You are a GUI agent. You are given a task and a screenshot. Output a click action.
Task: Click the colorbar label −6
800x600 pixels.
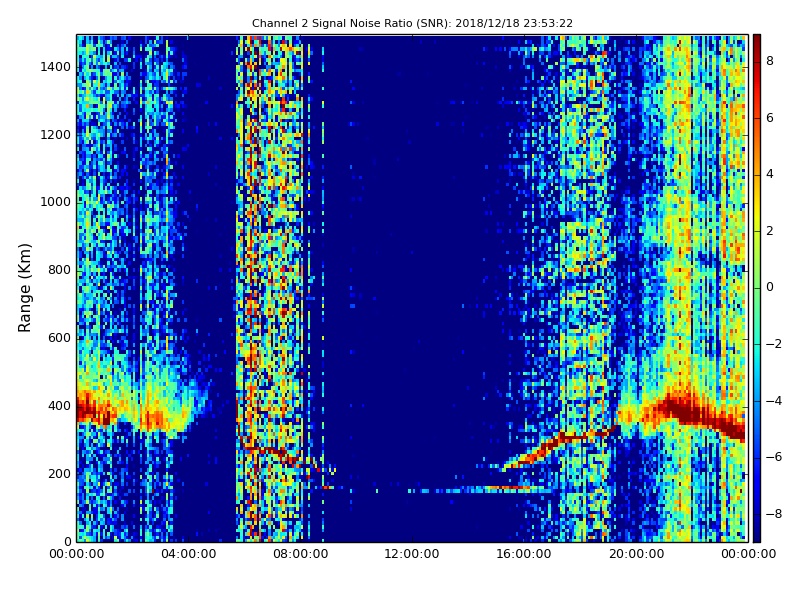pyautogui.click(x=773, y=457)
